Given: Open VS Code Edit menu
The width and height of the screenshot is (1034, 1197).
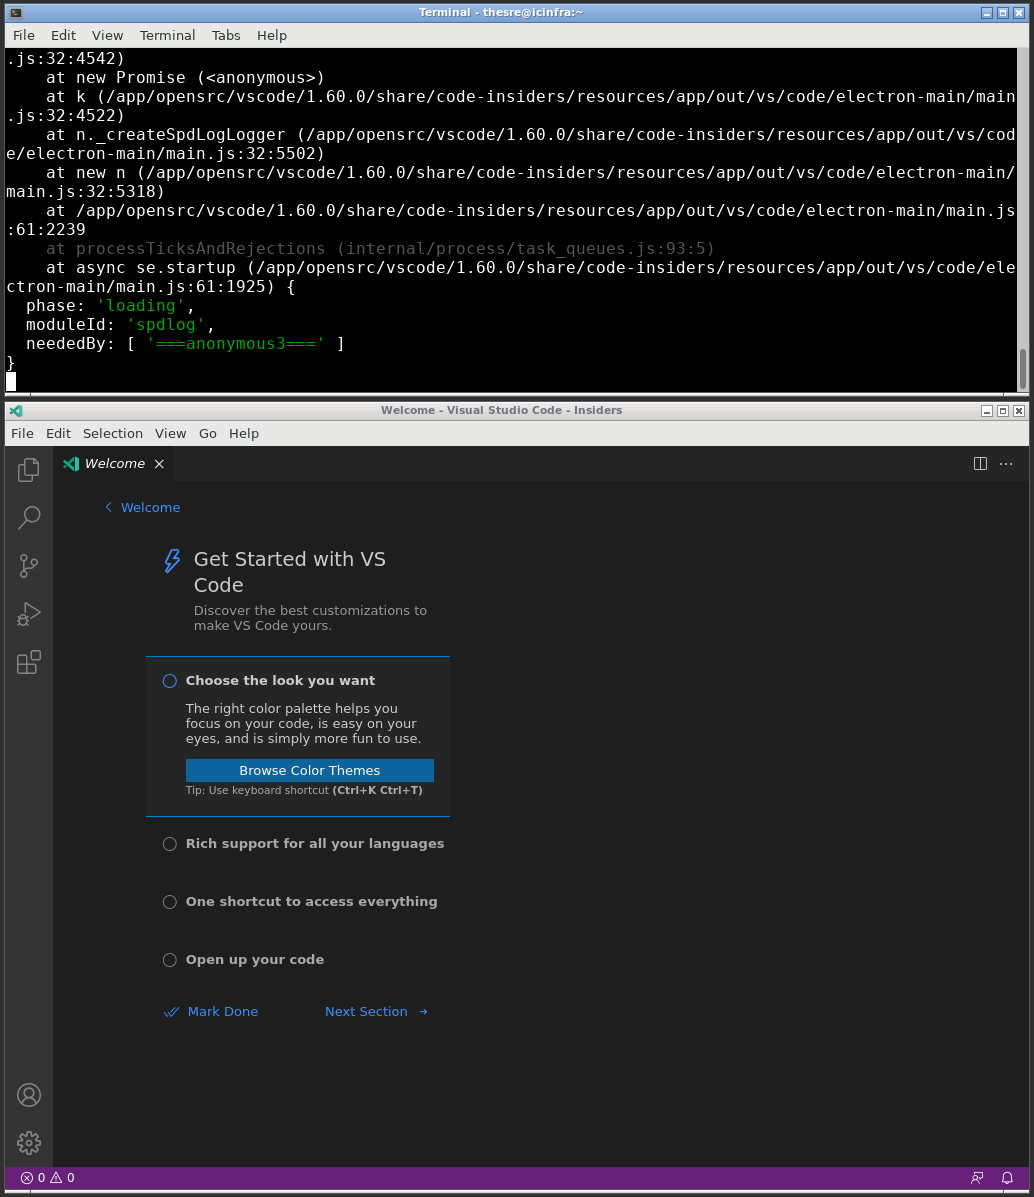Looking at the screenshot, I should coord(58,433).
